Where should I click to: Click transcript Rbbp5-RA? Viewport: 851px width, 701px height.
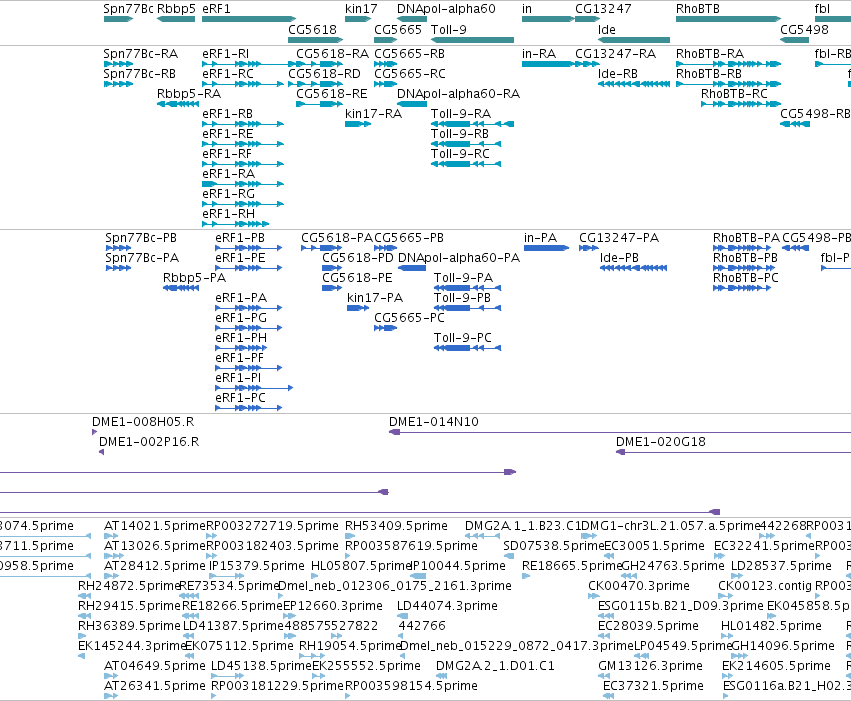coord(189,93)
